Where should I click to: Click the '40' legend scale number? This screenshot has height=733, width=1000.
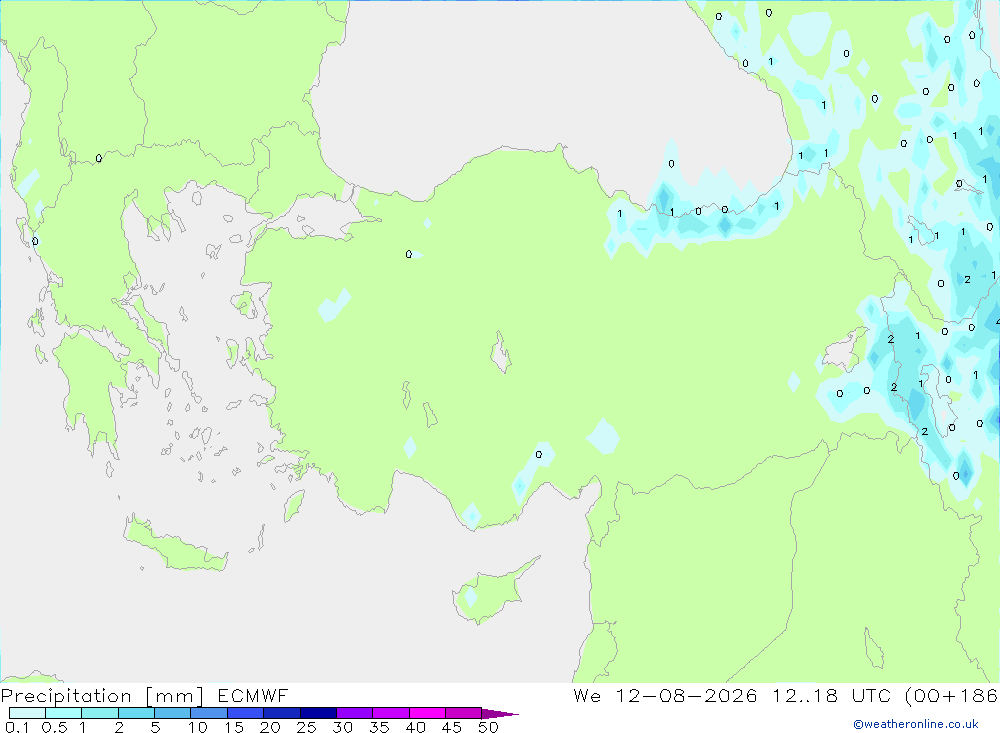point(415,727)
